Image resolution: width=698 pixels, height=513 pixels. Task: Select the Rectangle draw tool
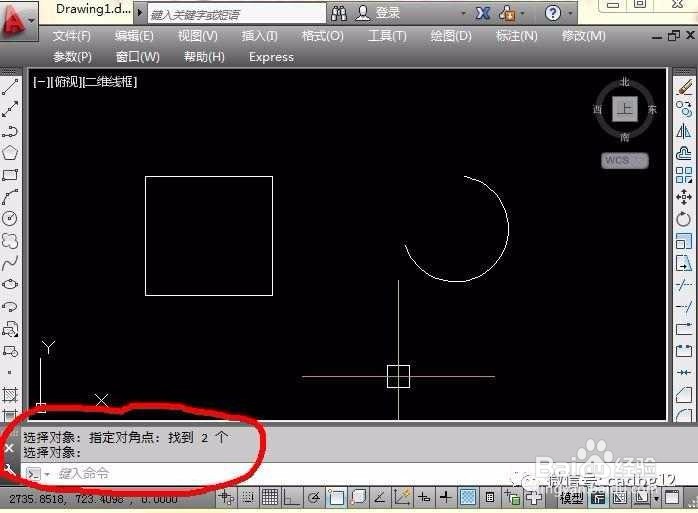point(10,175)
